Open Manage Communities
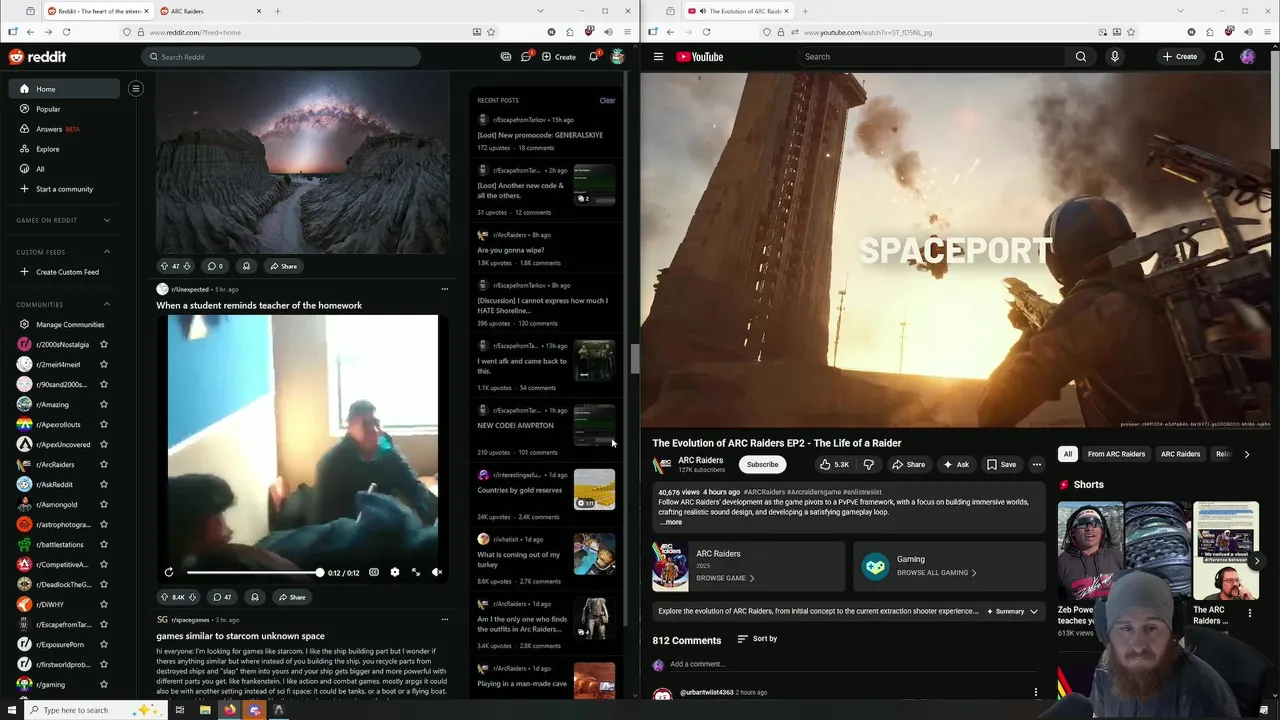 click(65, 324)
